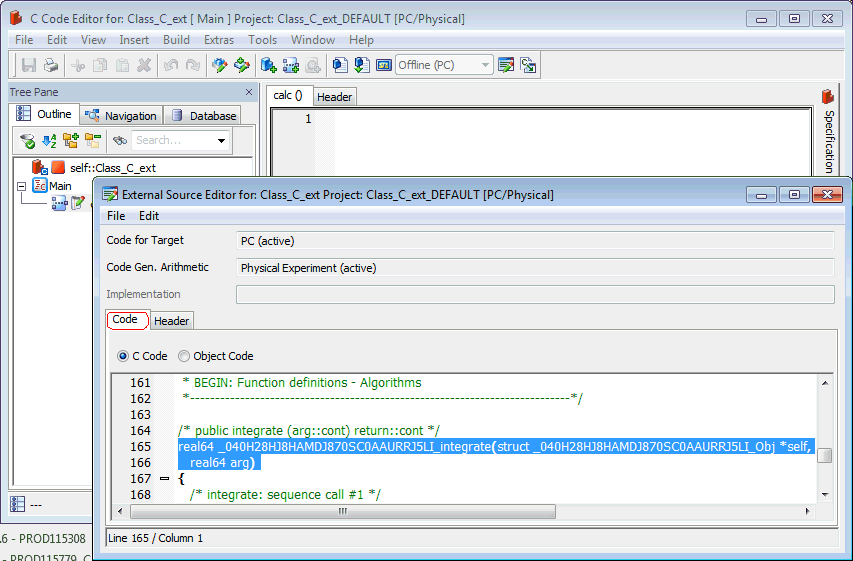The image size is (853, 561).
Task: Select the calc () tab
Action: coord(289,95)
